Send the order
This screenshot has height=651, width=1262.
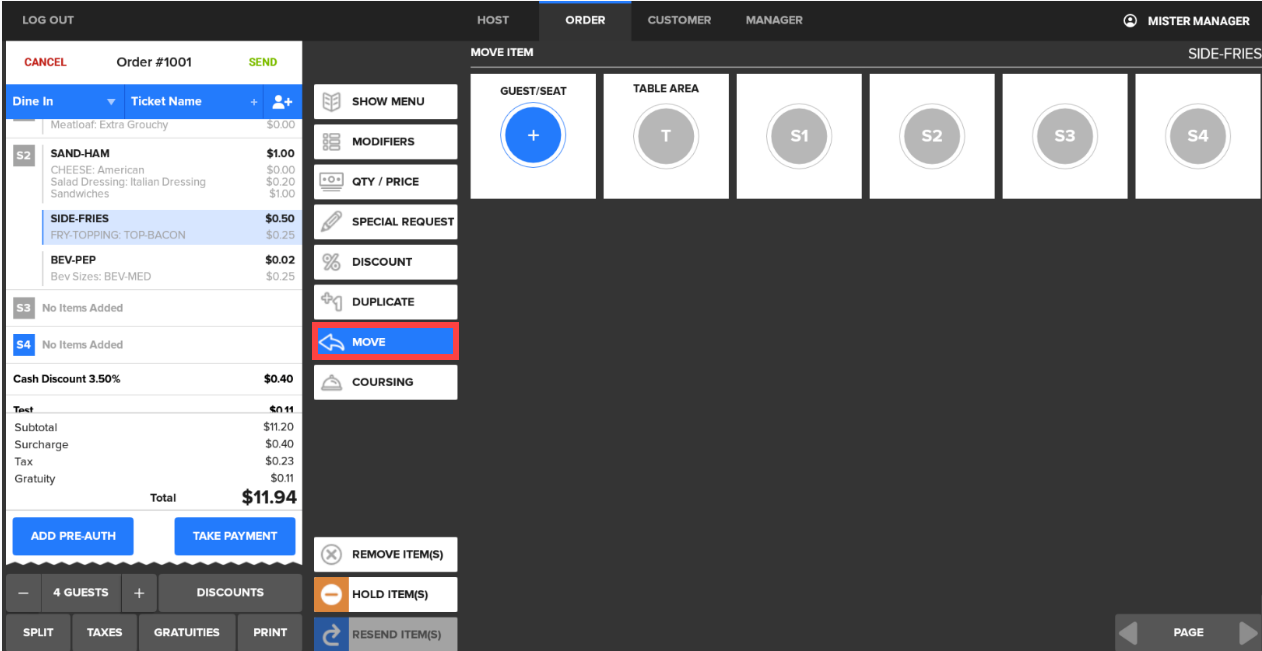(x=263, y=62)
